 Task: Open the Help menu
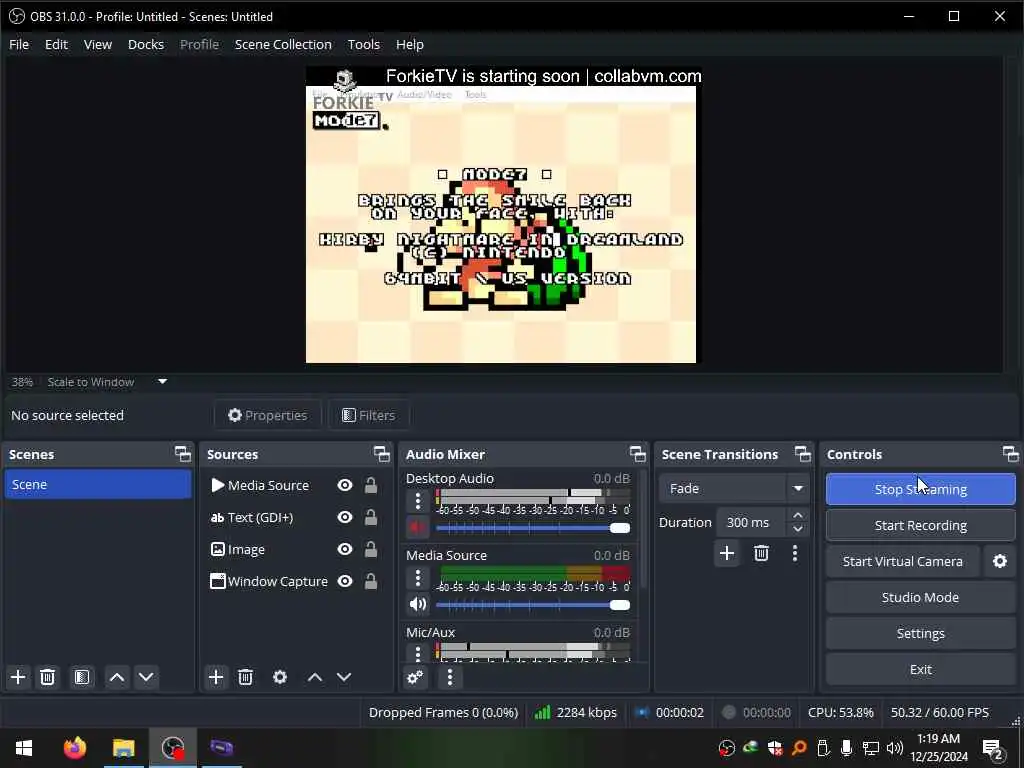pos(409,44)
